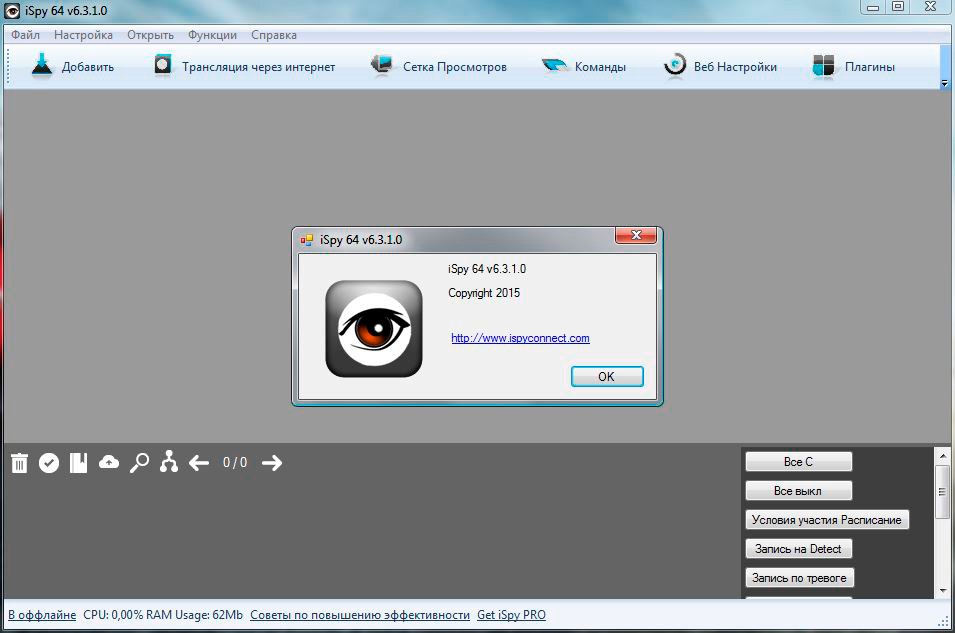
Task: Open the Справка menu
Action: tap(273, 35)
